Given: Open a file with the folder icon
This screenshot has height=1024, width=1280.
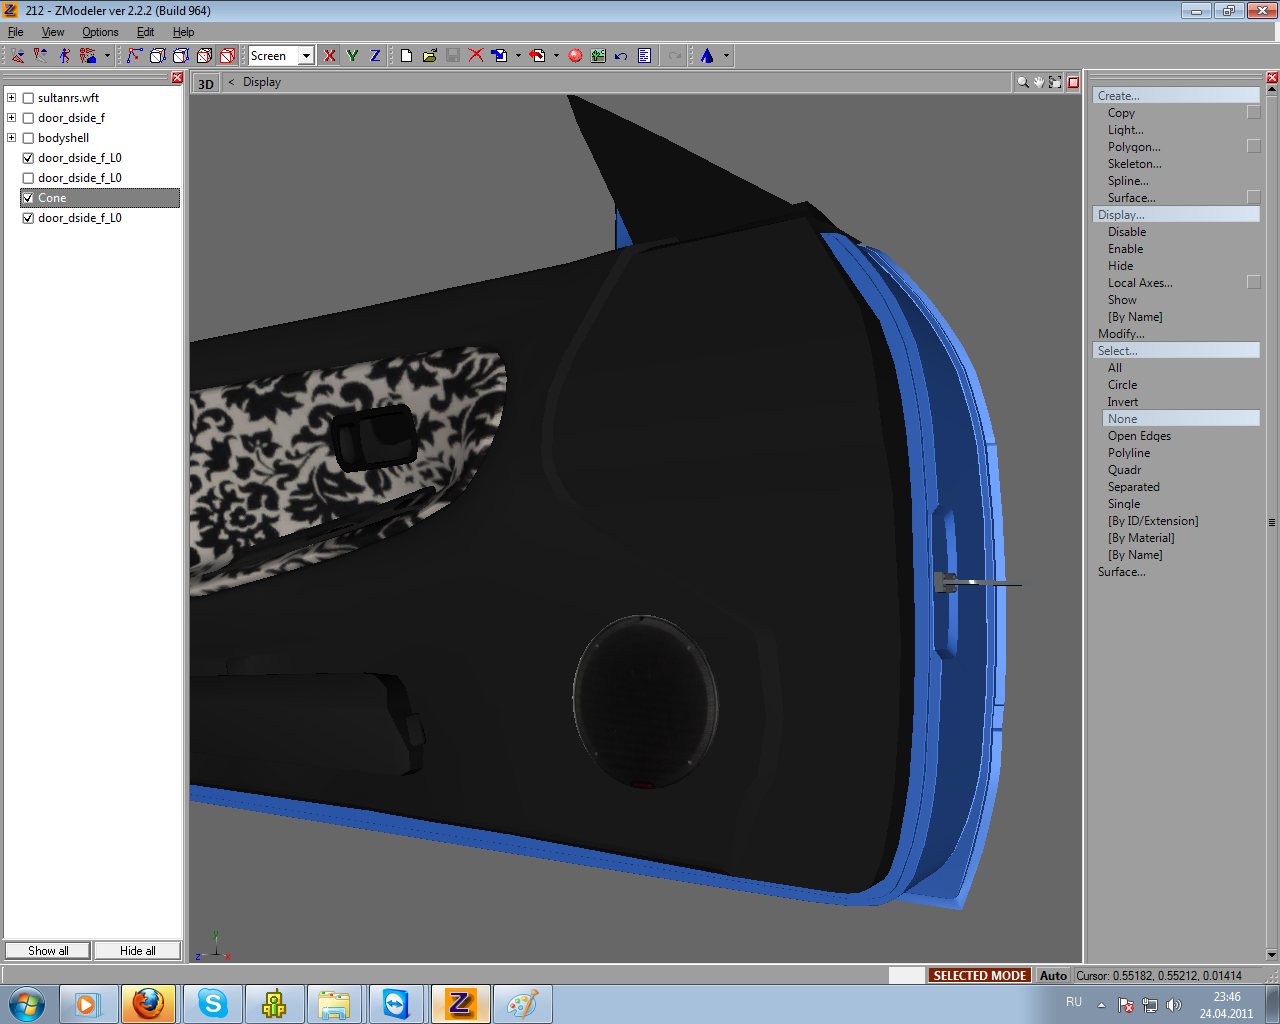Looking at the screenshot, I should 430,56.
